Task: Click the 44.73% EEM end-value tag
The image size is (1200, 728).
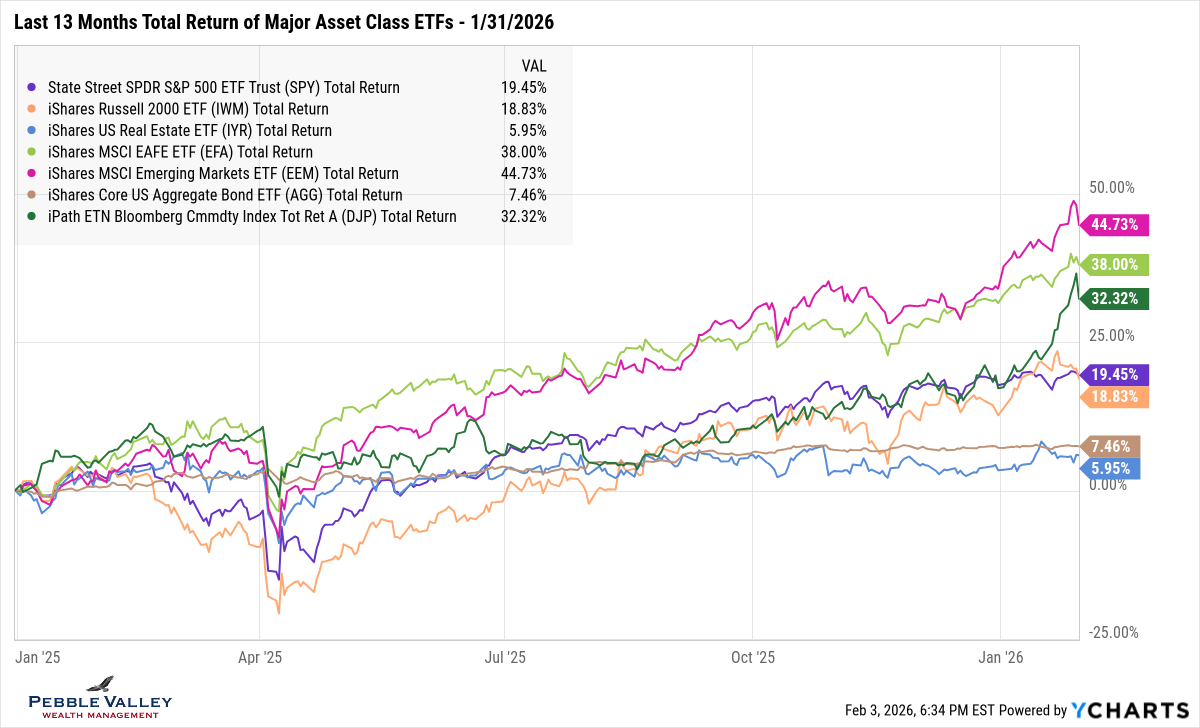Action: pyautogui.click(x=1114, y=225)
